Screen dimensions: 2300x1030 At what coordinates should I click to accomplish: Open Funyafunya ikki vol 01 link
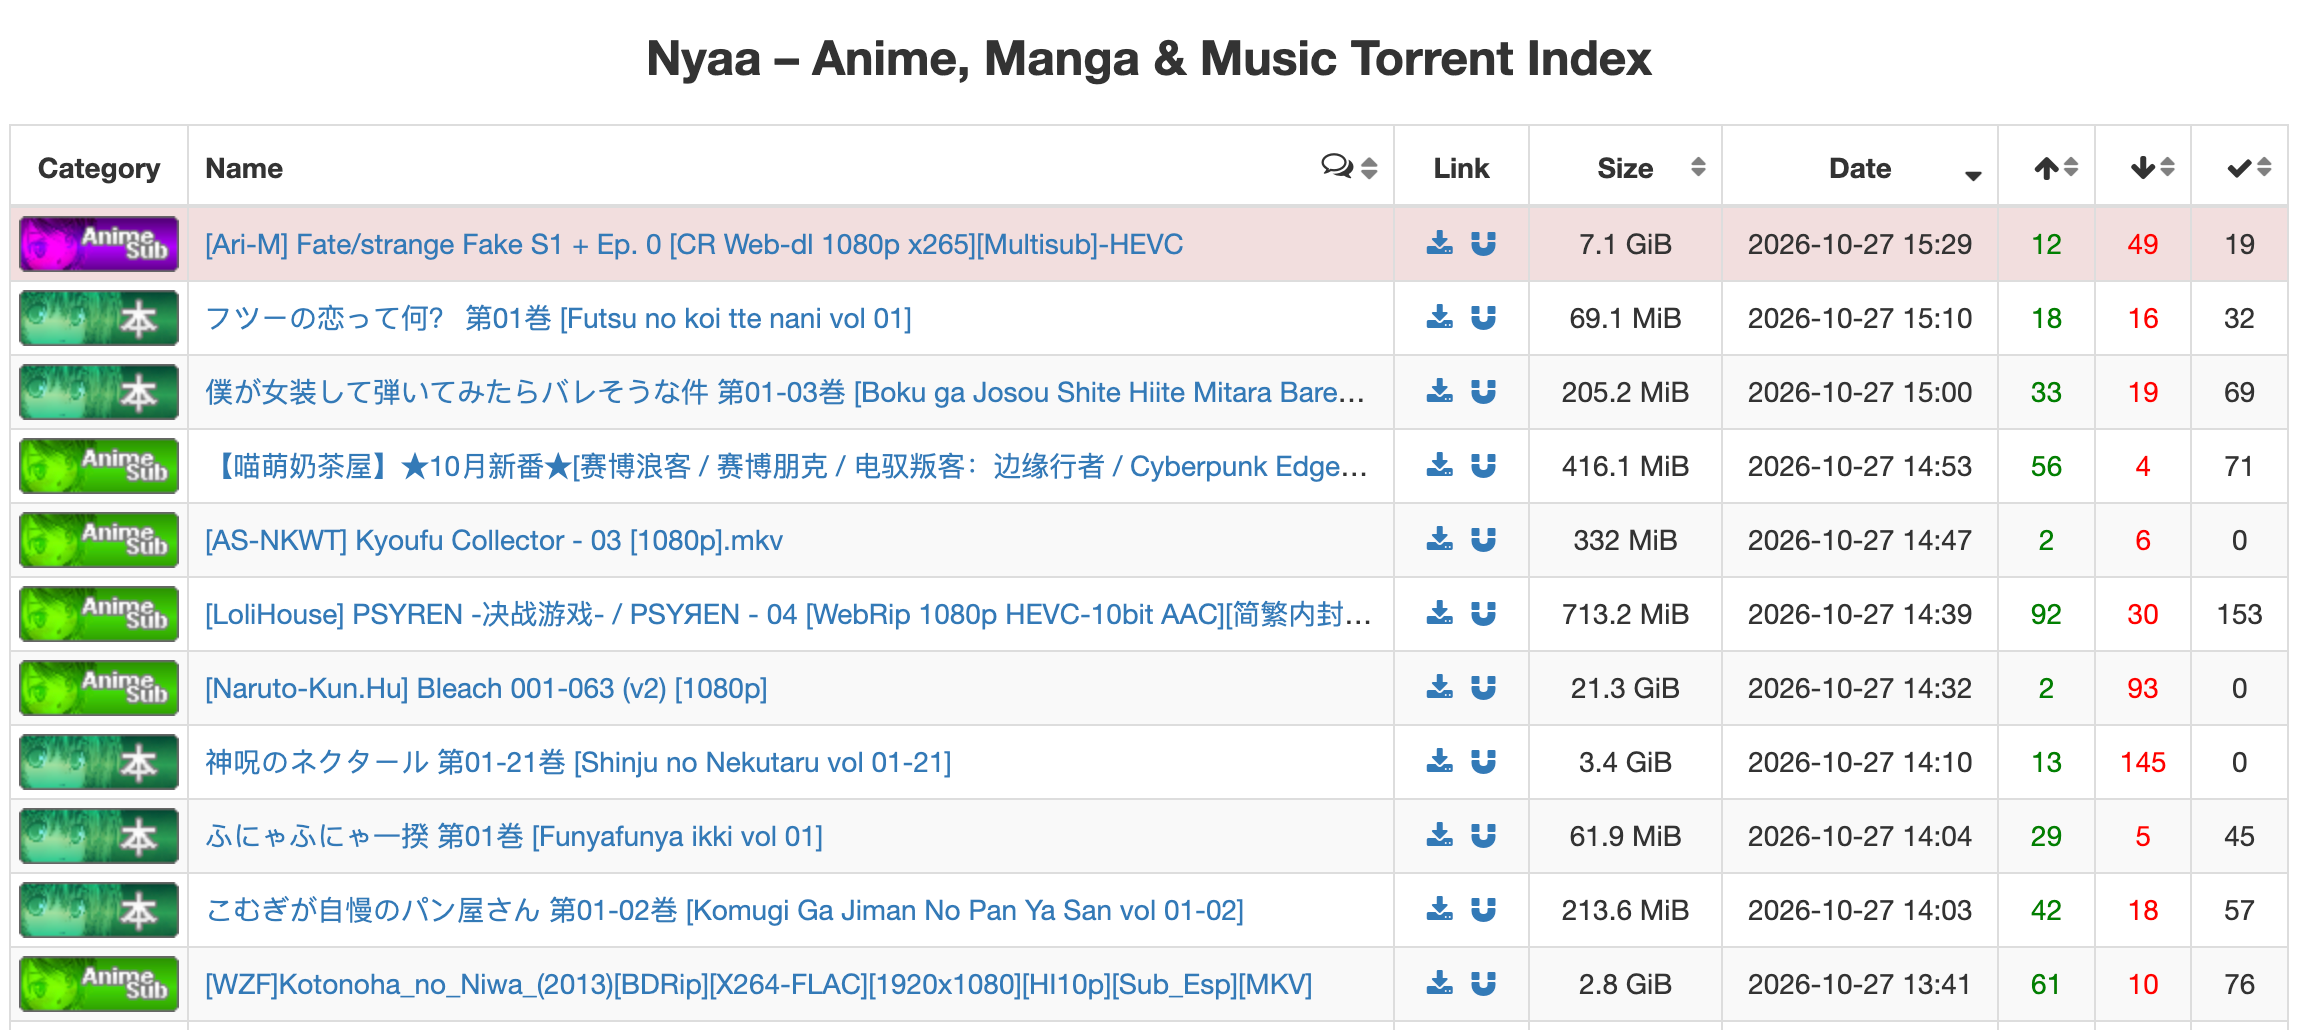pyautogui.click(x=514, y=836)
